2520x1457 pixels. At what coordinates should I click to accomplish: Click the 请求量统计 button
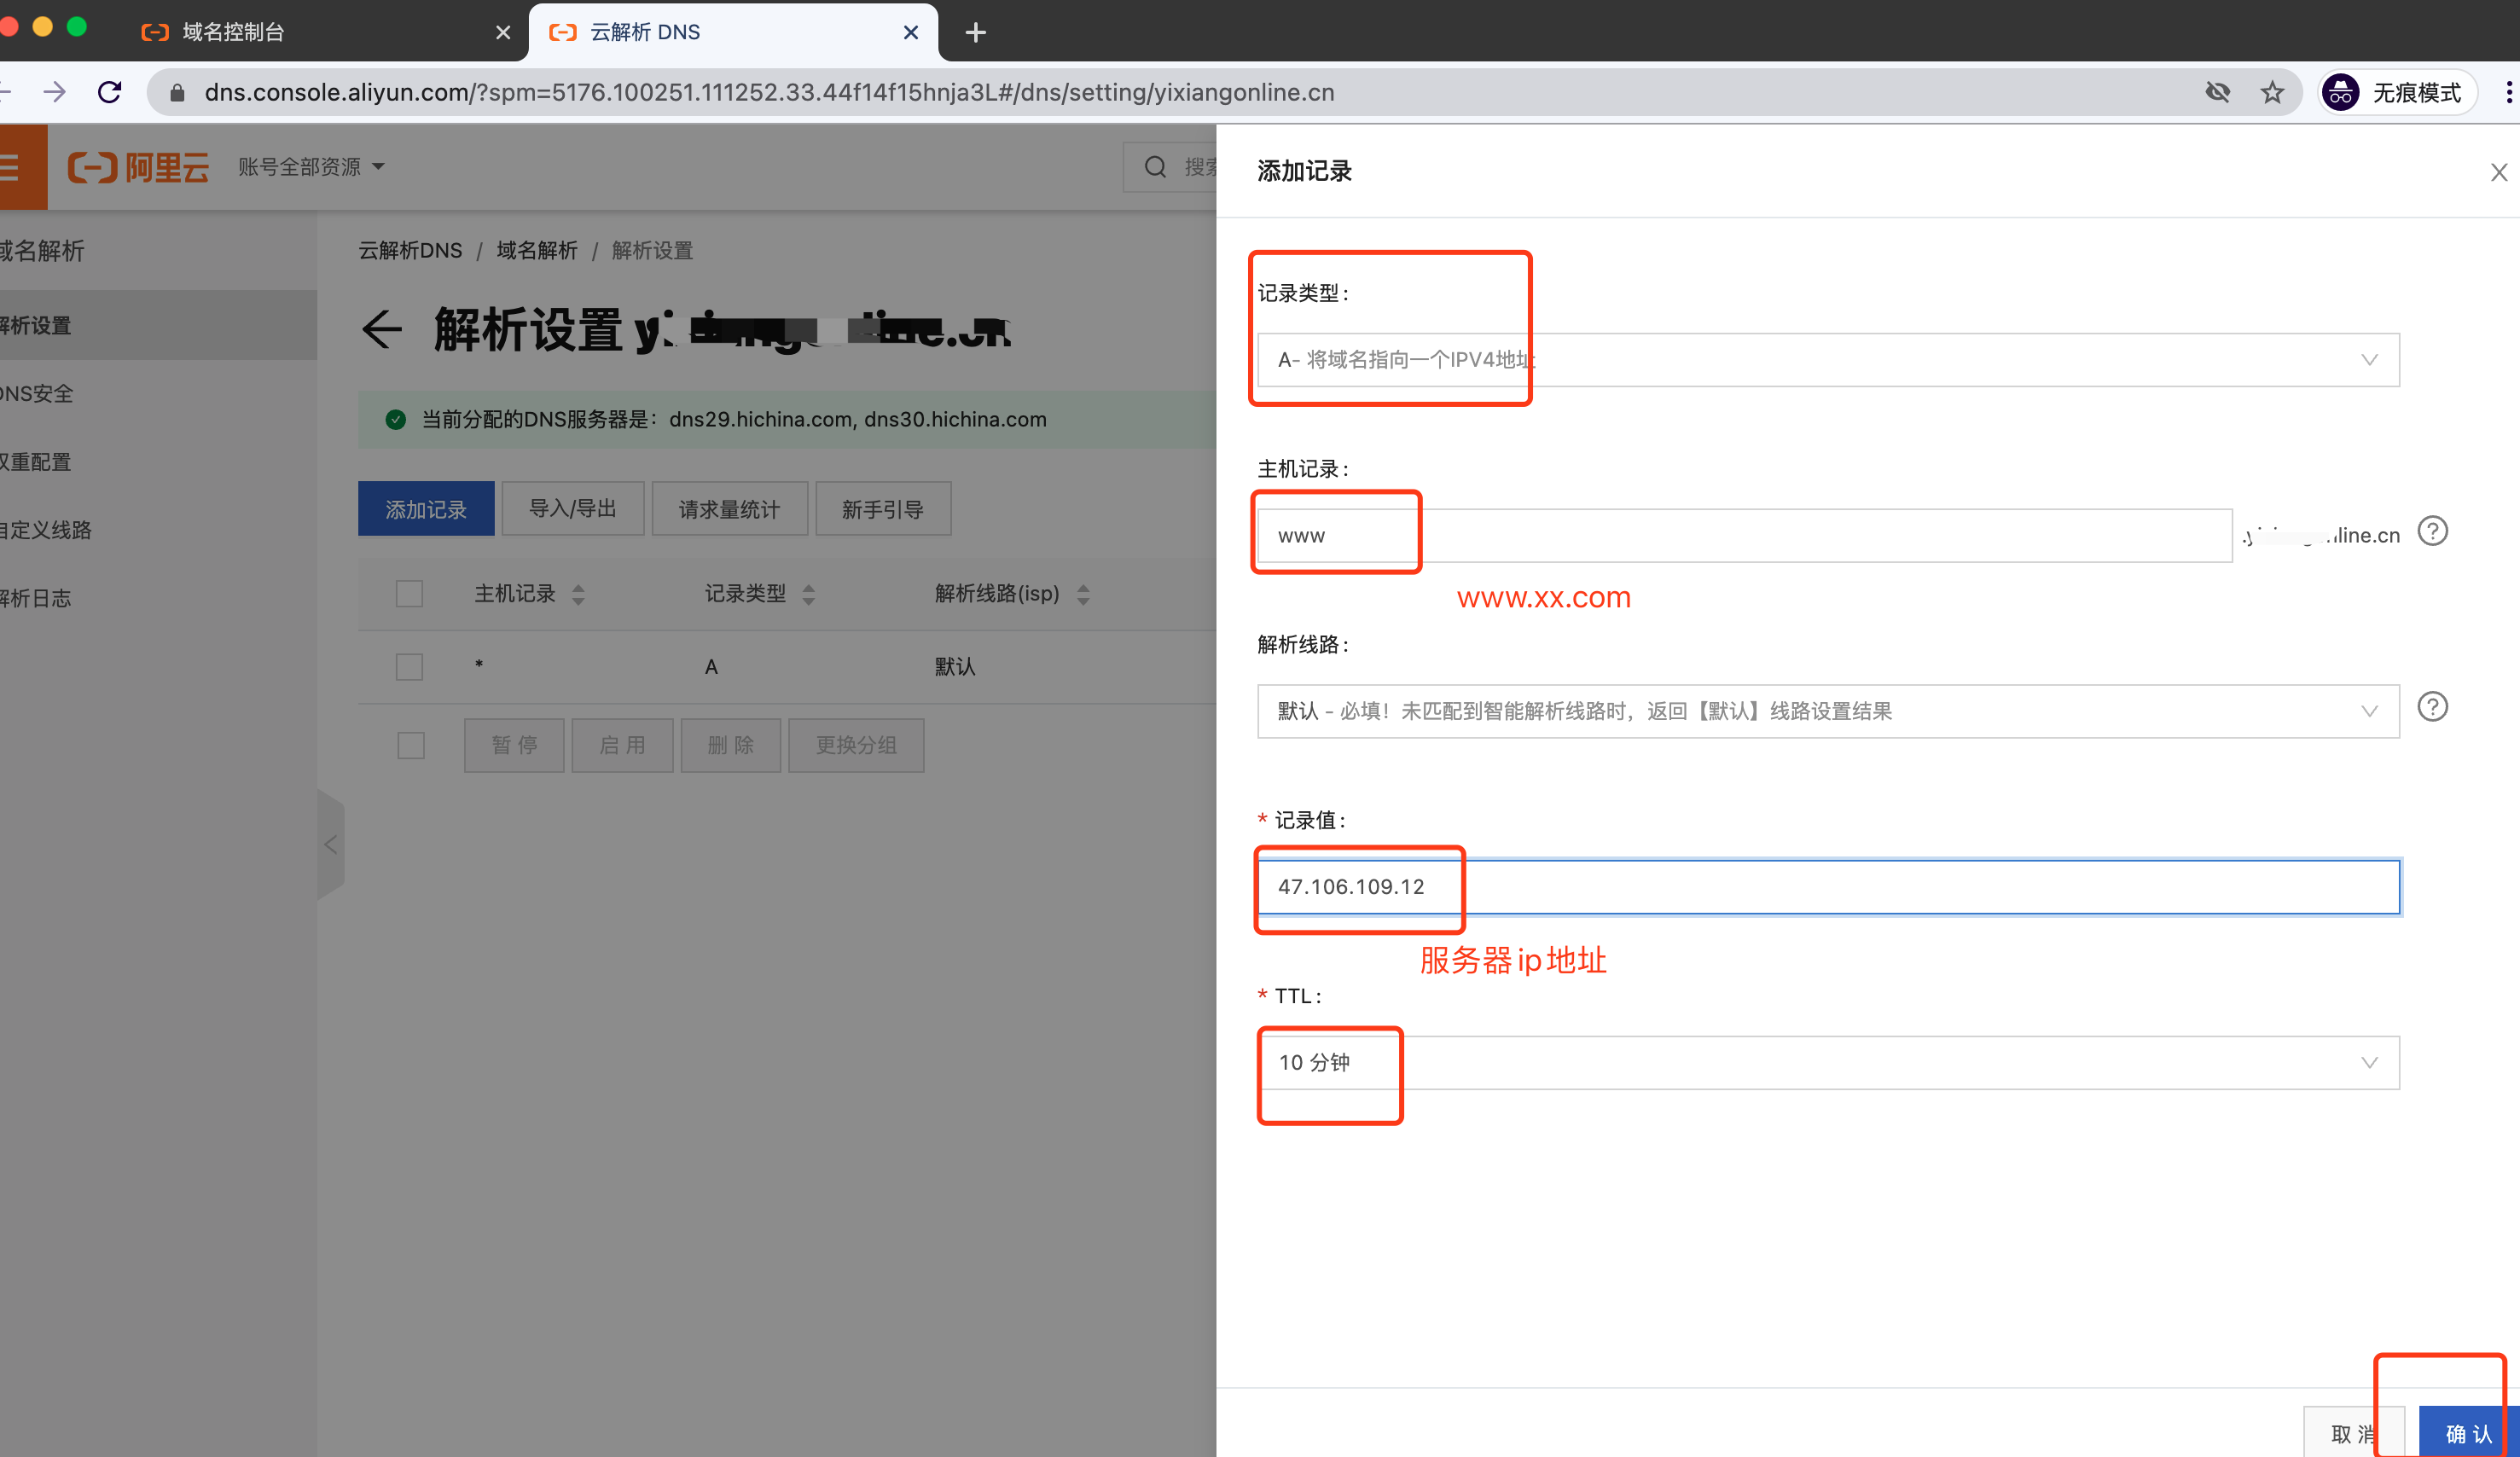click(729, 509)
